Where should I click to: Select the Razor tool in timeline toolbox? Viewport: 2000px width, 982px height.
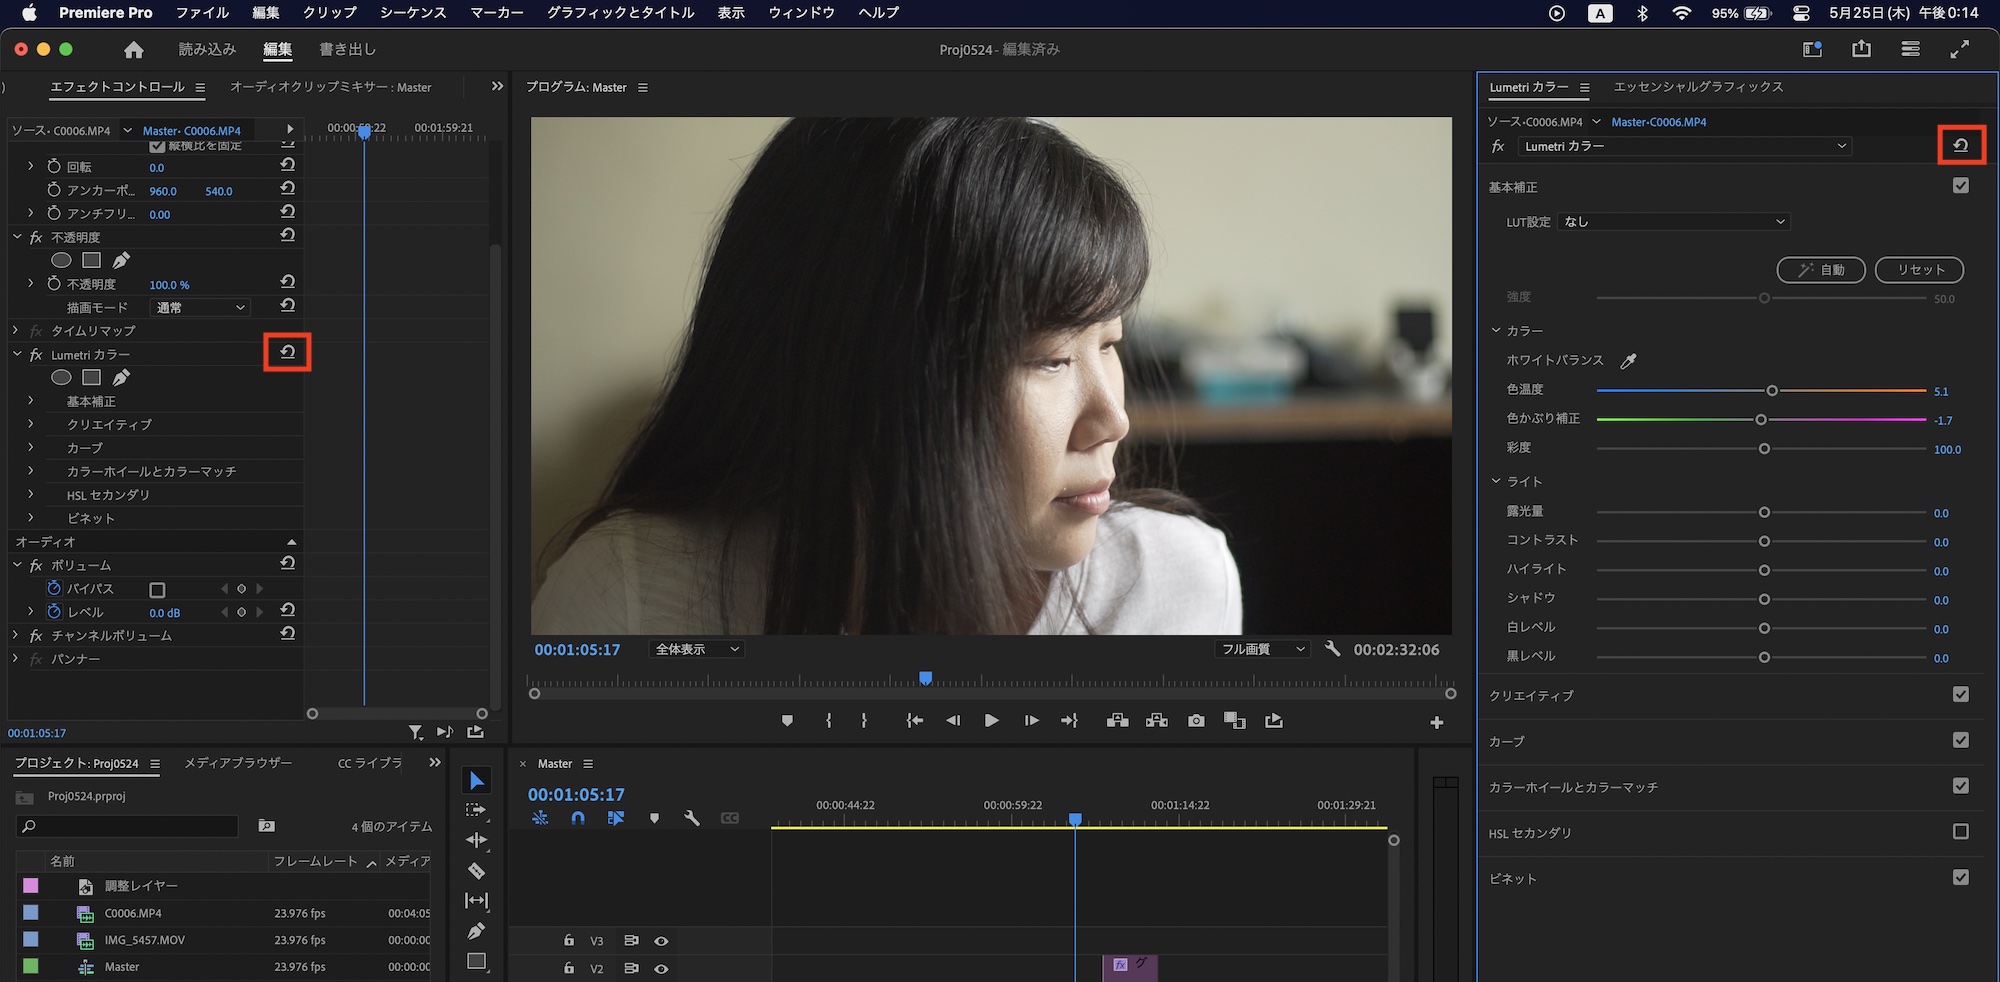476,871
